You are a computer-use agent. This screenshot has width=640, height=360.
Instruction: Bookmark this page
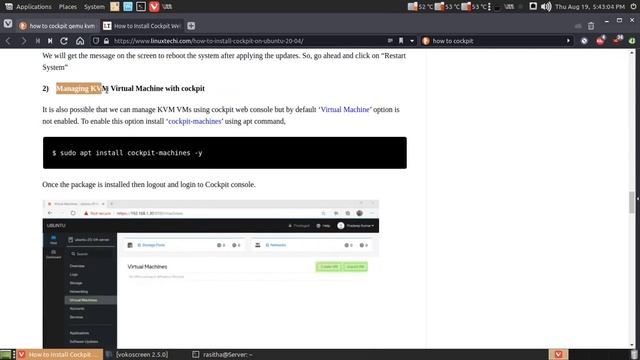click(x=401, y=41)
